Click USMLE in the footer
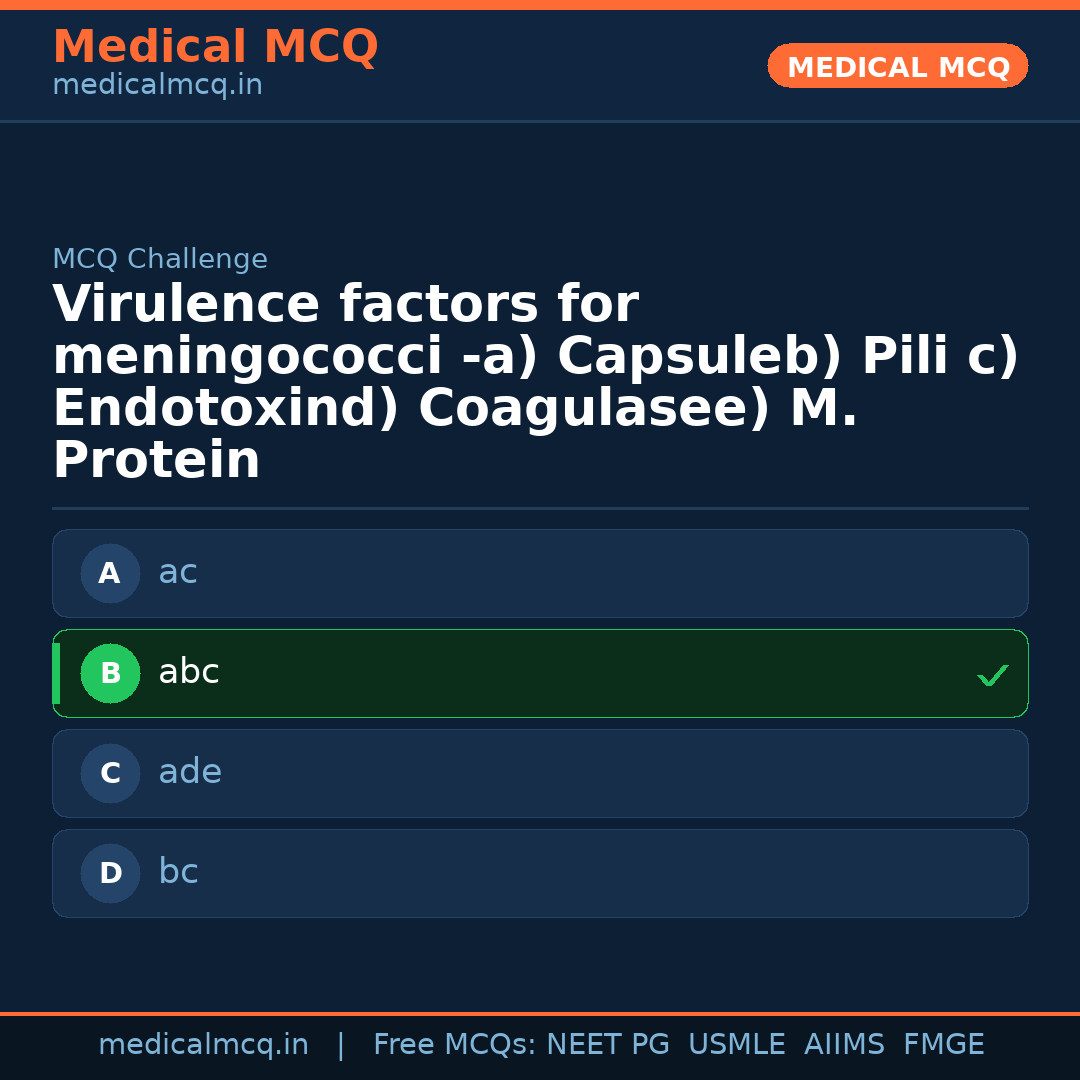The height and width of the screenshot is (1080, 1080). [736, 1045]
